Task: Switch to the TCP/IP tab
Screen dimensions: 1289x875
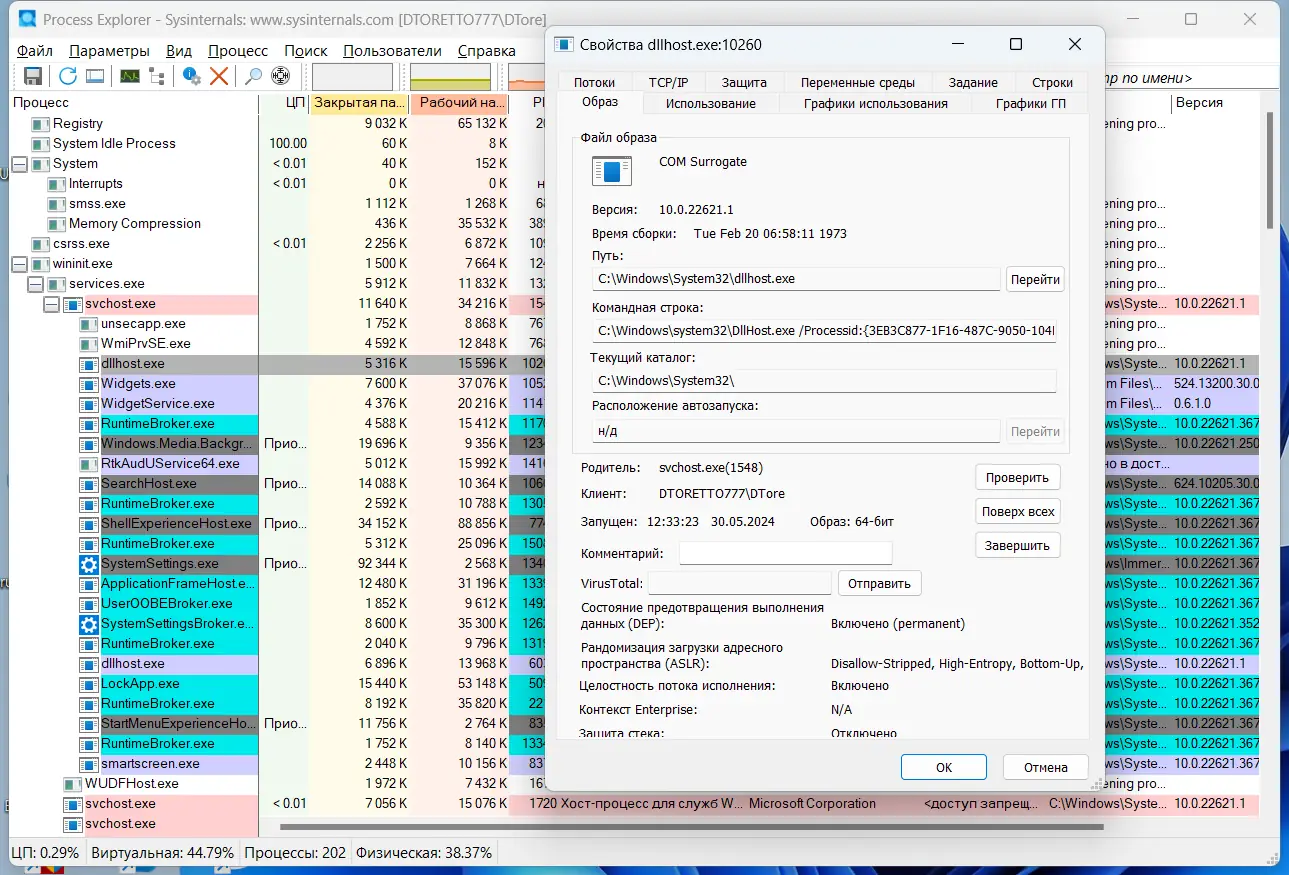Action: pyautogui.click(x=668, y=82)
